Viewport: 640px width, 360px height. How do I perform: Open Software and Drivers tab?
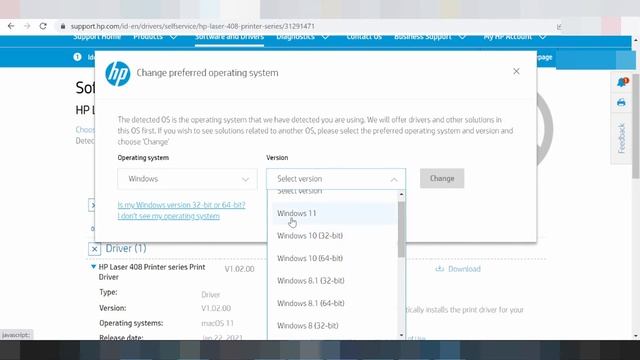(229, 37)
